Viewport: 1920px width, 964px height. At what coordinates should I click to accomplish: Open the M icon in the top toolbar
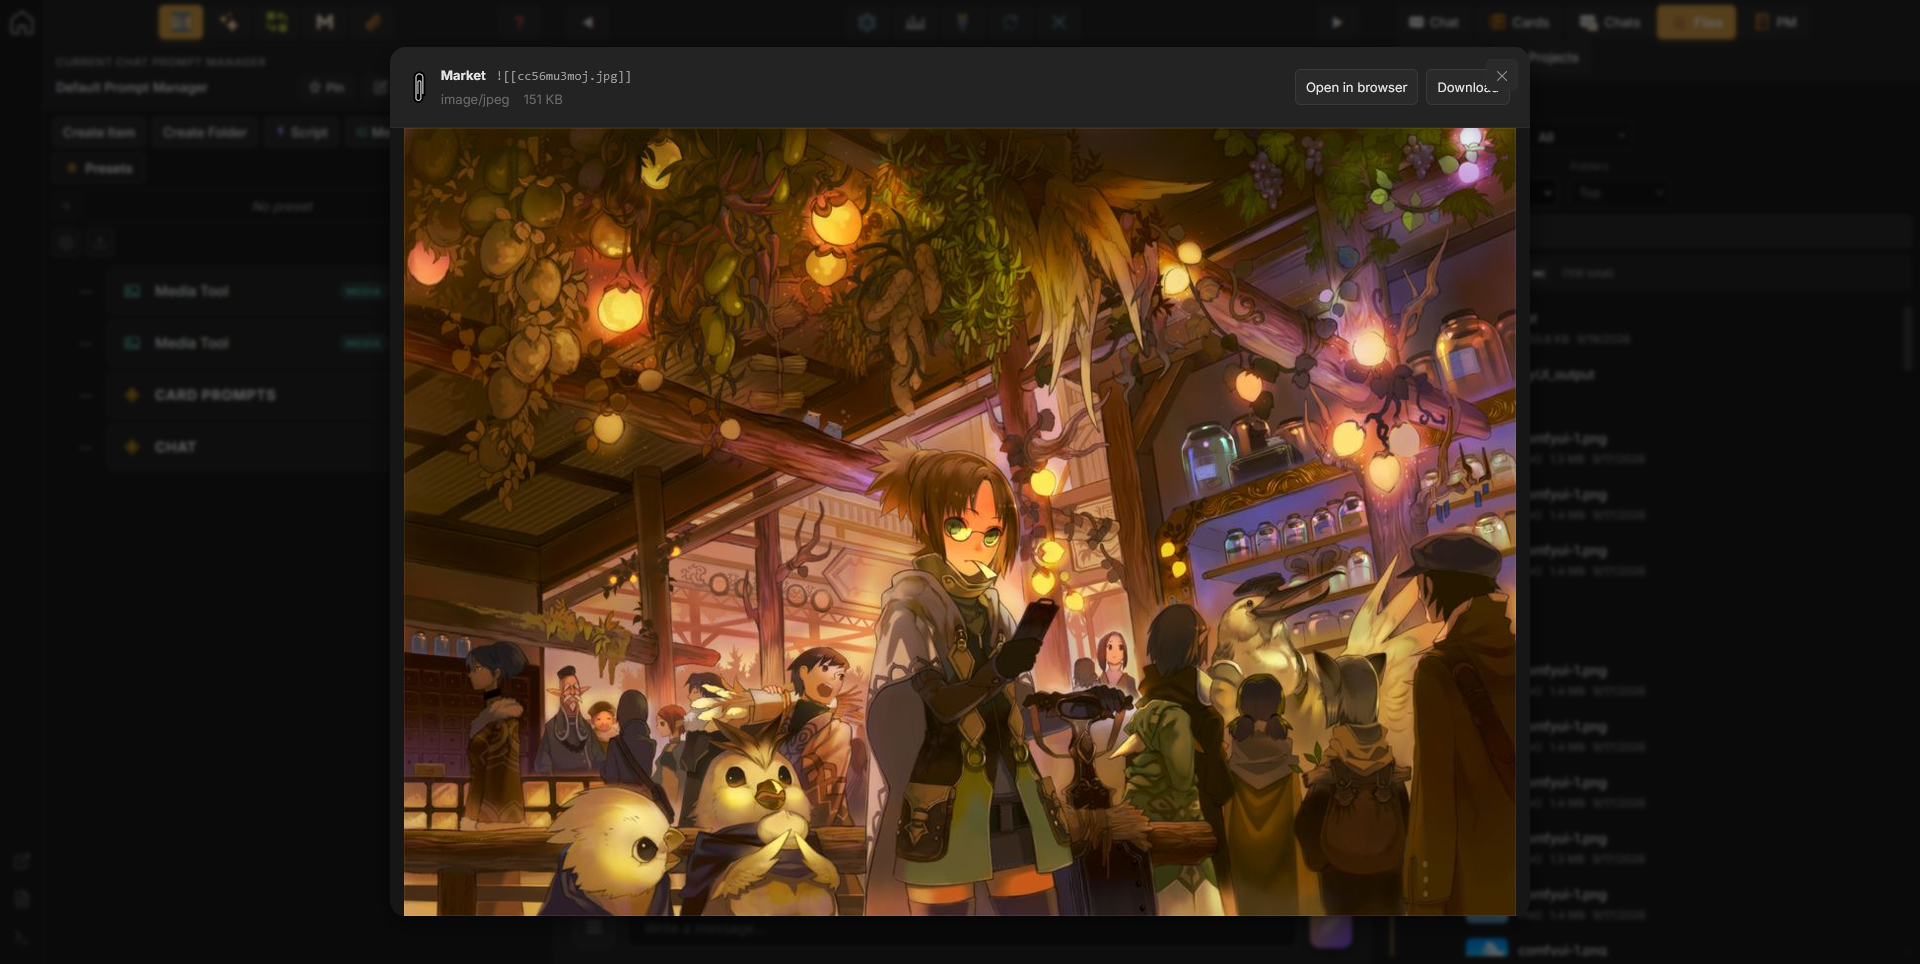point(325,22)
